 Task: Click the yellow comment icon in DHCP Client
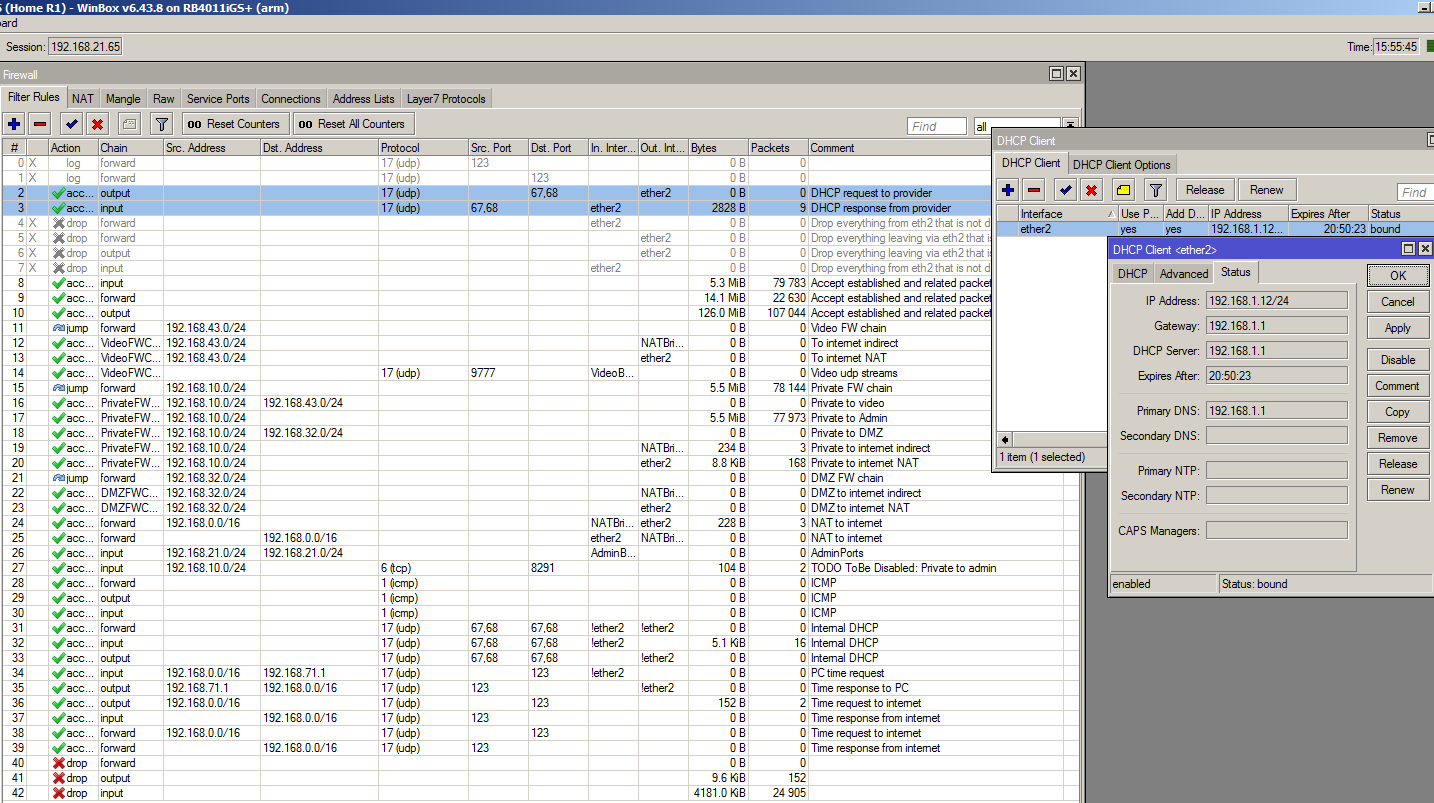coord(1123,190)
